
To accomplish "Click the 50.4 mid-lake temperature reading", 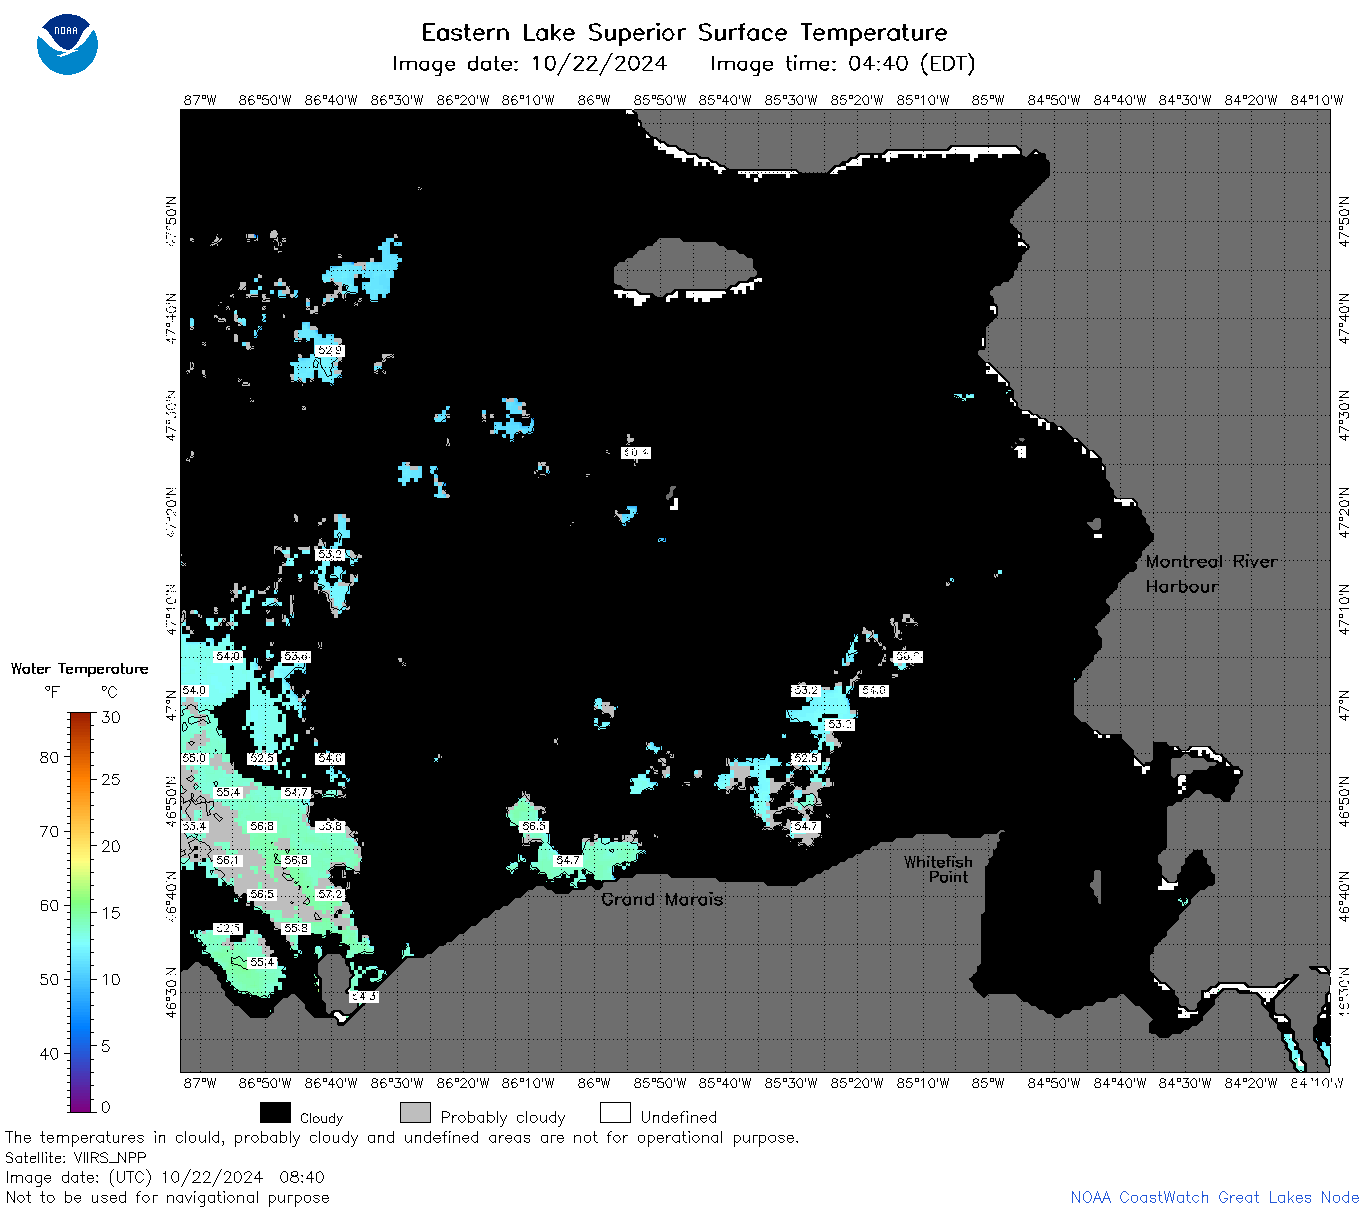I will [x=636, y=452].
